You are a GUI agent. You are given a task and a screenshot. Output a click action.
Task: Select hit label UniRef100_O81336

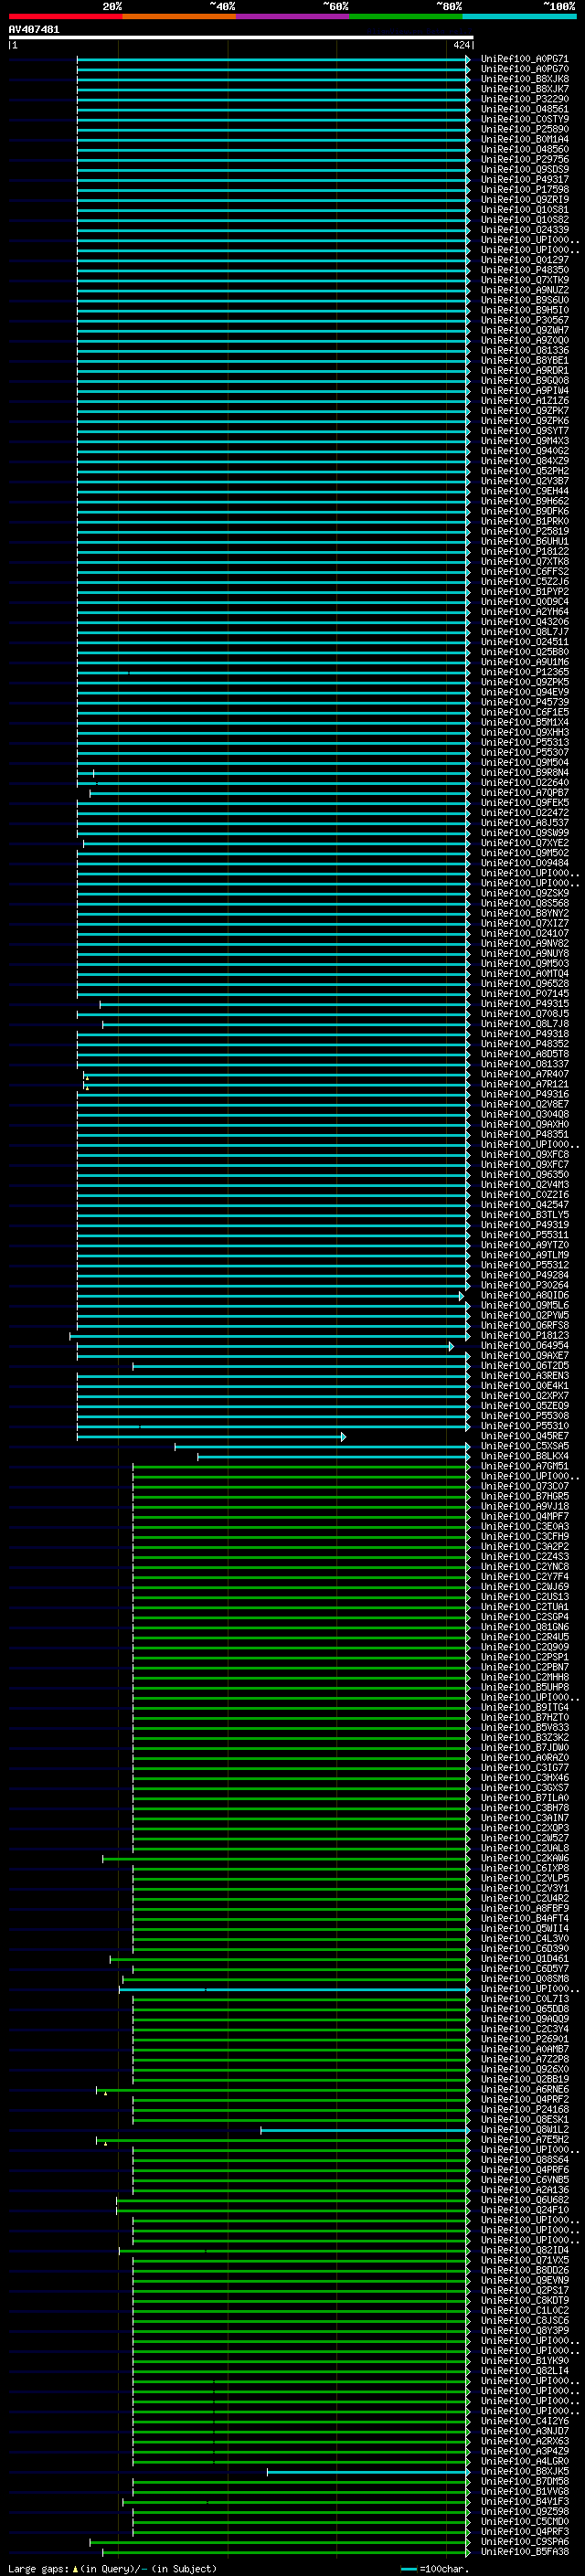point(525,350)
